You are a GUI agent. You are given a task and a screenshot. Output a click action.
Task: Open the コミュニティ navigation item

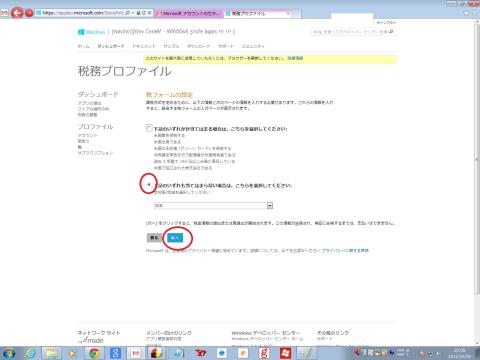tap(253, 46)
